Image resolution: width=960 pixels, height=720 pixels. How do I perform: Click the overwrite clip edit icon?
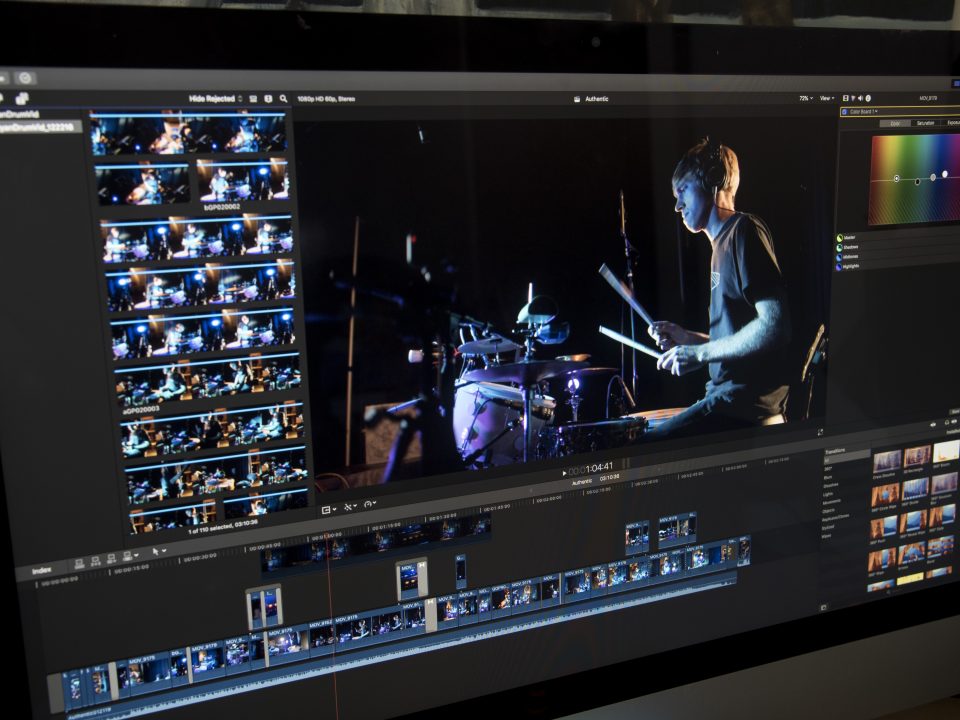pos(127,557)
